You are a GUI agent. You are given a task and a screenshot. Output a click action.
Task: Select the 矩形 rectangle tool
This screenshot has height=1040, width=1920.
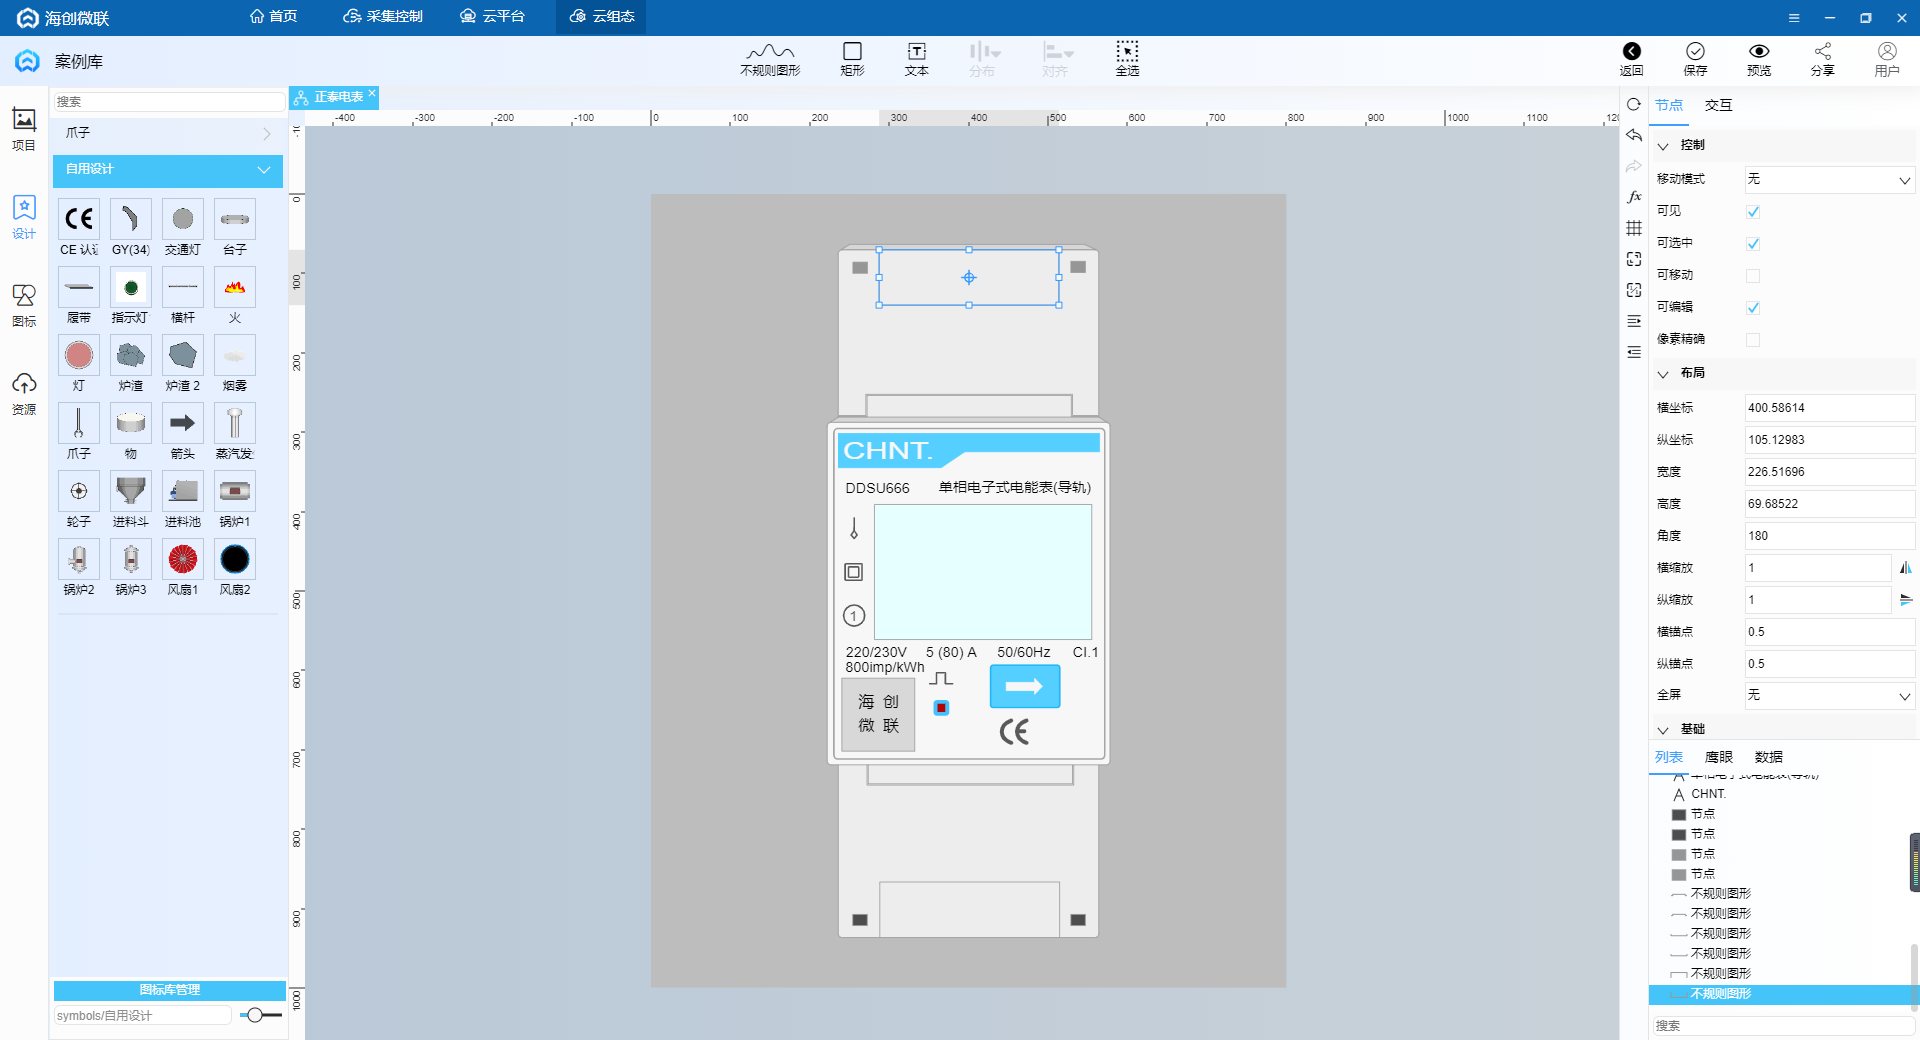tap(852, 59)
